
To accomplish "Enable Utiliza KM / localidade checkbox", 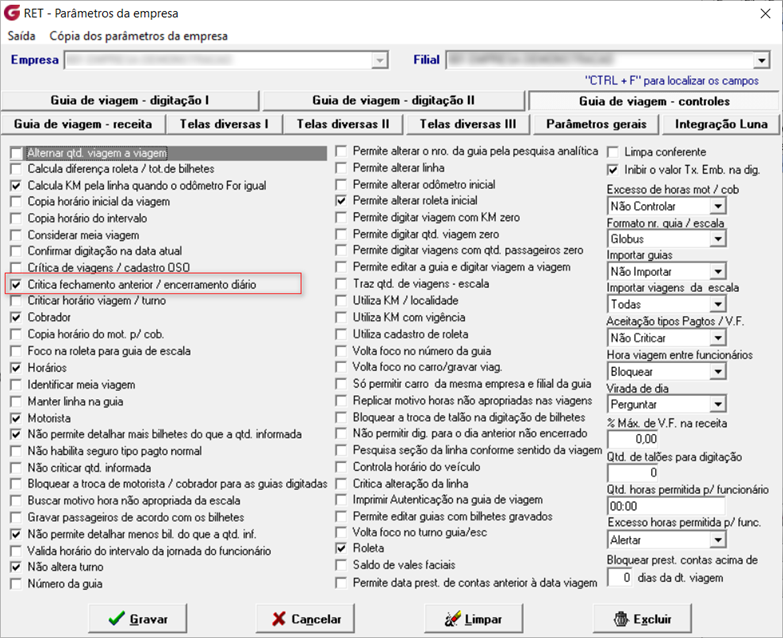I will pyautogui.click(x=341, y=301).
